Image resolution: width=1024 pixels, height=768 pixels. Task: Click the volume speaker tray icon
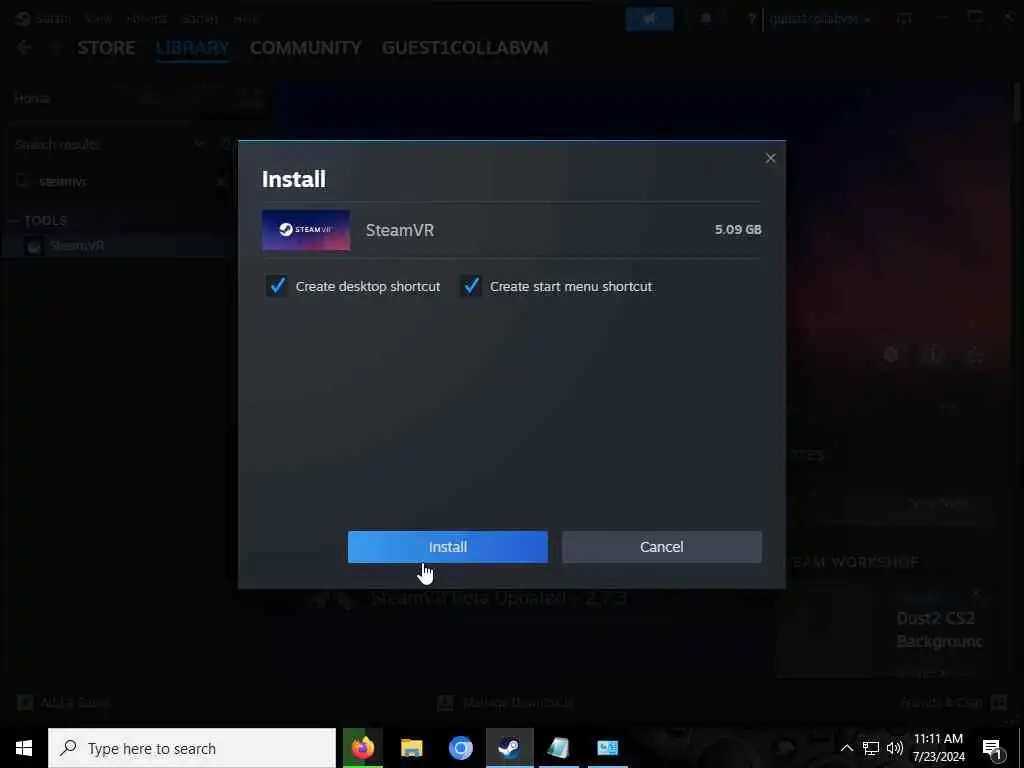(x=895, y=748)
